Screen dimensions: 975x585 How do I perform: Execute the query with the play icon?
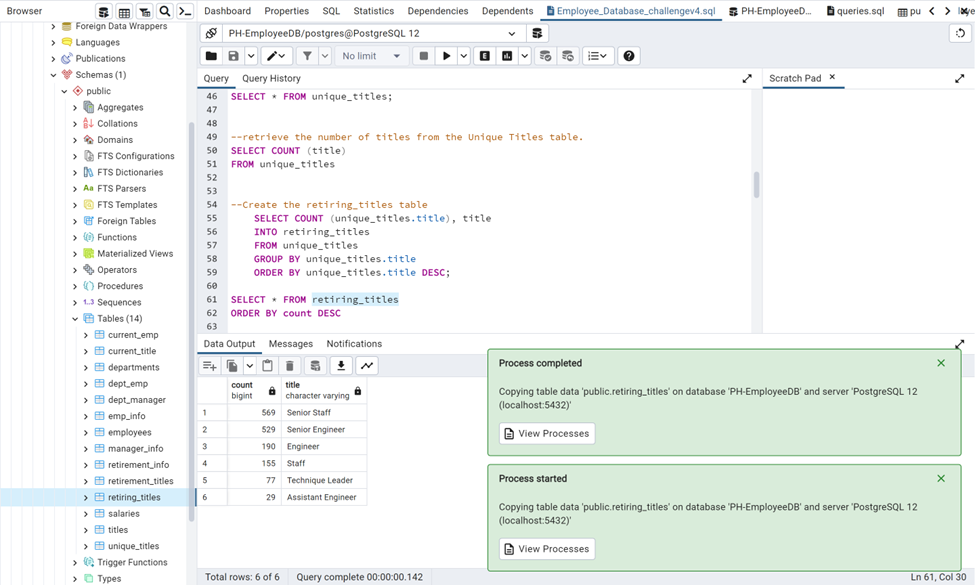(448, 56)
